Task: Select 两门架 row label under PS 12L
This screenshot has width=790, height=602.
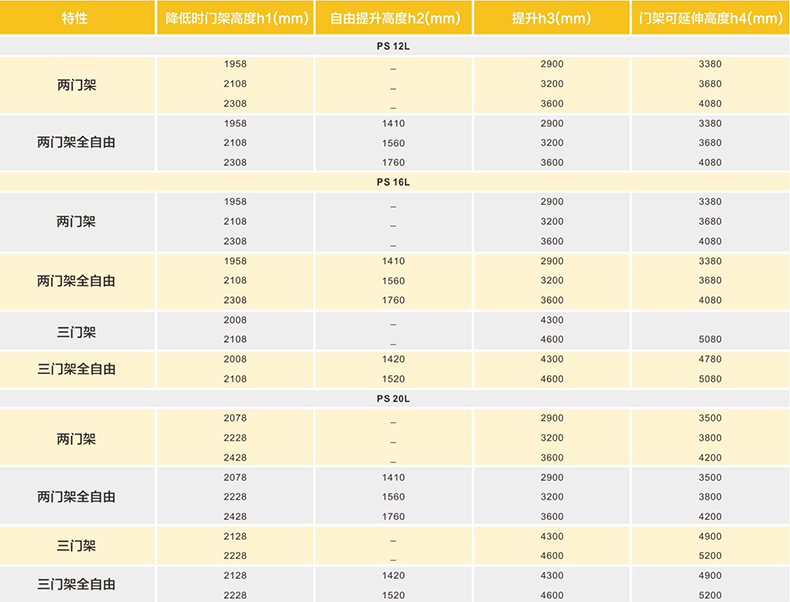Action: coord(76,85)
